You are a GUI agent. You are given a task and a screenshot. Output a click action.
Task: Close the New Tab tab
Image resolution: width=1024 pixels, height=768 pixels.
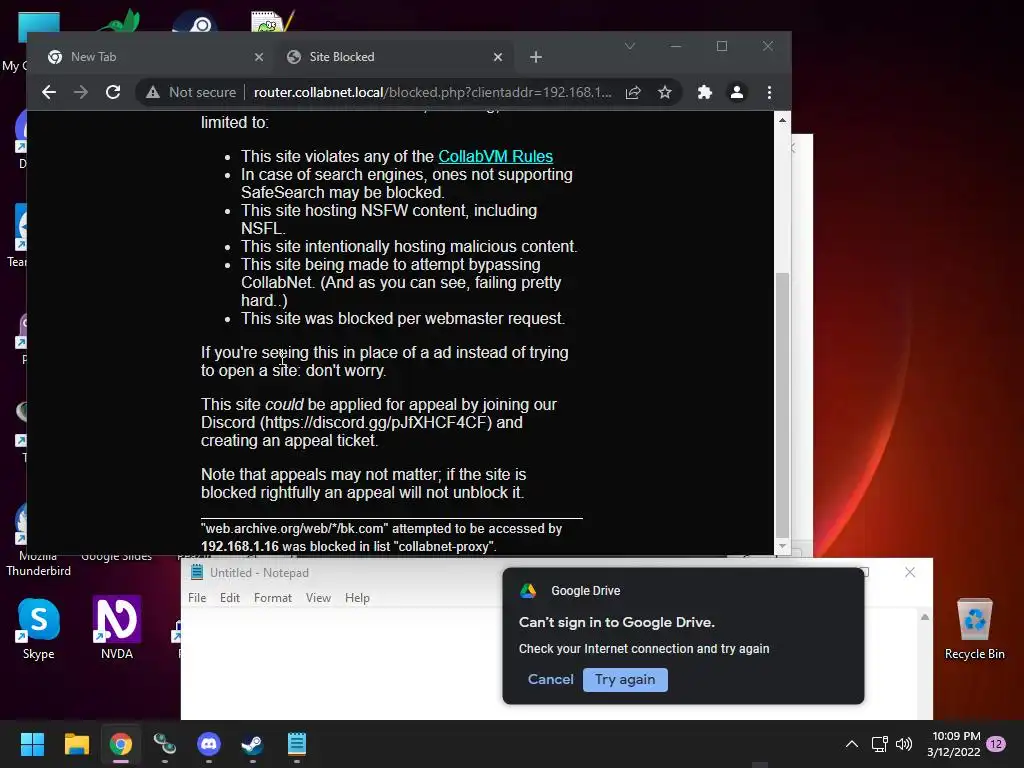[259, 57]
